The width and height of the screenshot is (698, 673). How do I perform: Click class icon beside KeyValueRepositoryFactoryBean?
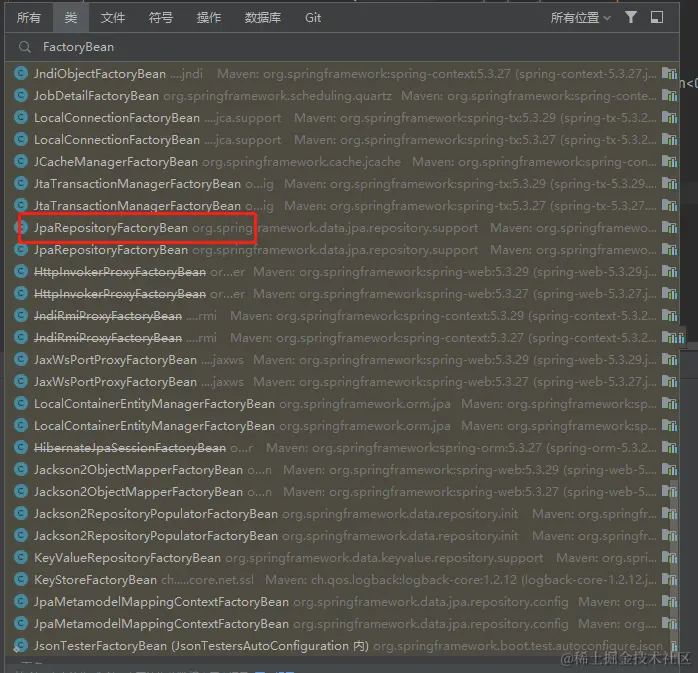20,557
